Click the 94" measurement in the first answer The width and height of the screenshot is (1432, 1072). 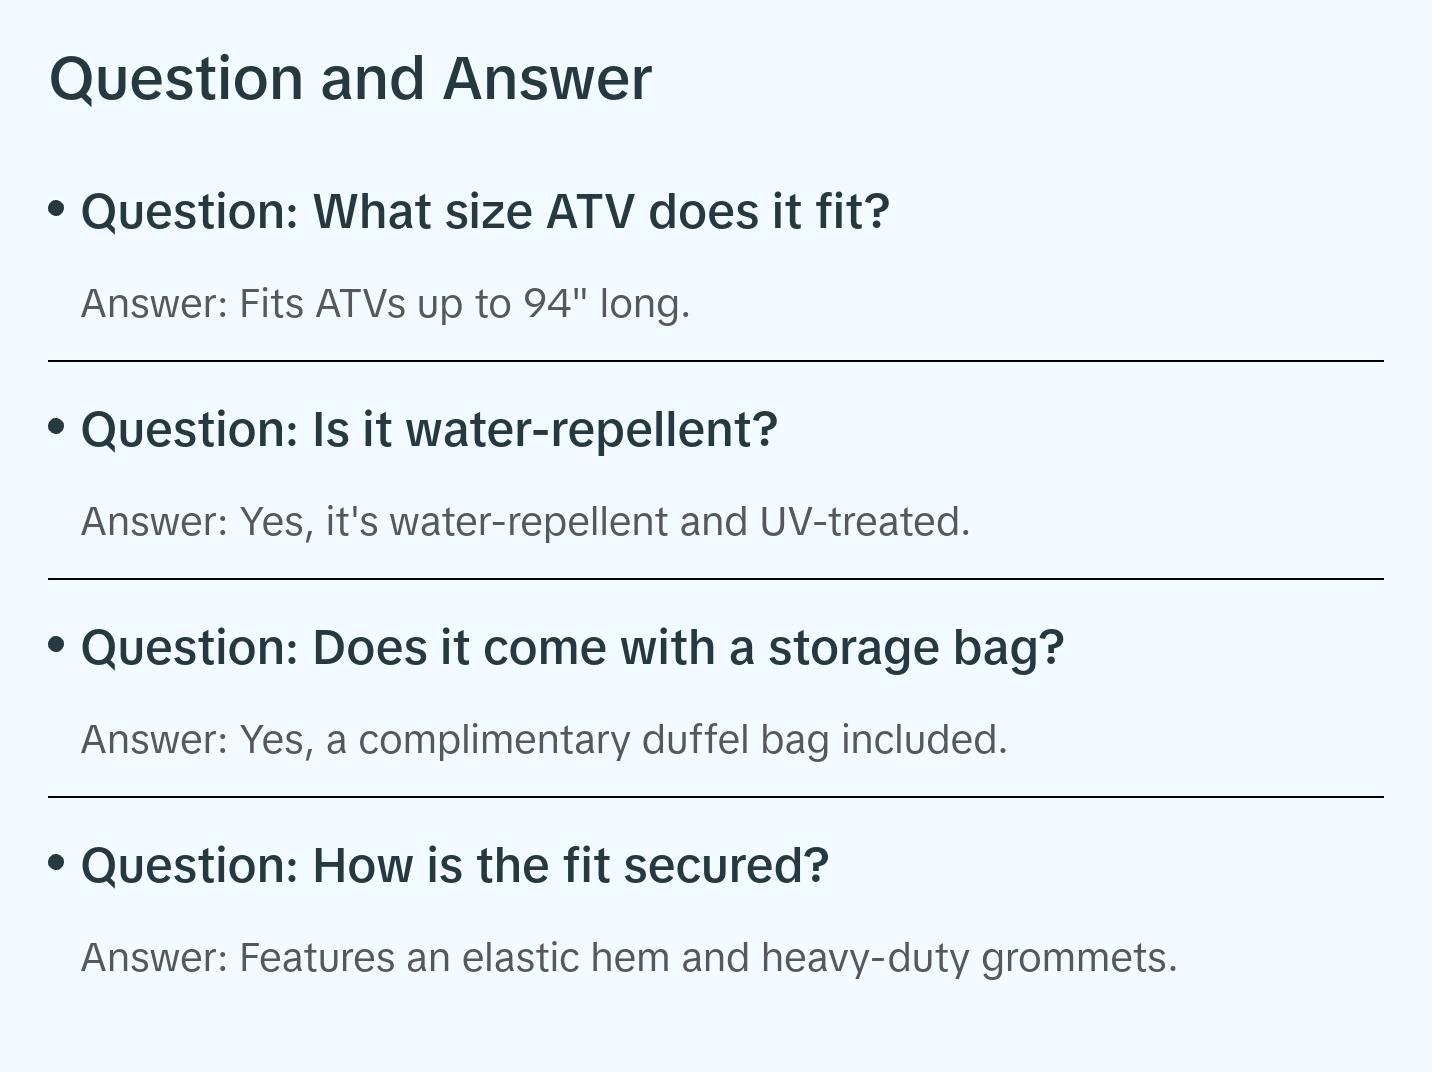555,304
